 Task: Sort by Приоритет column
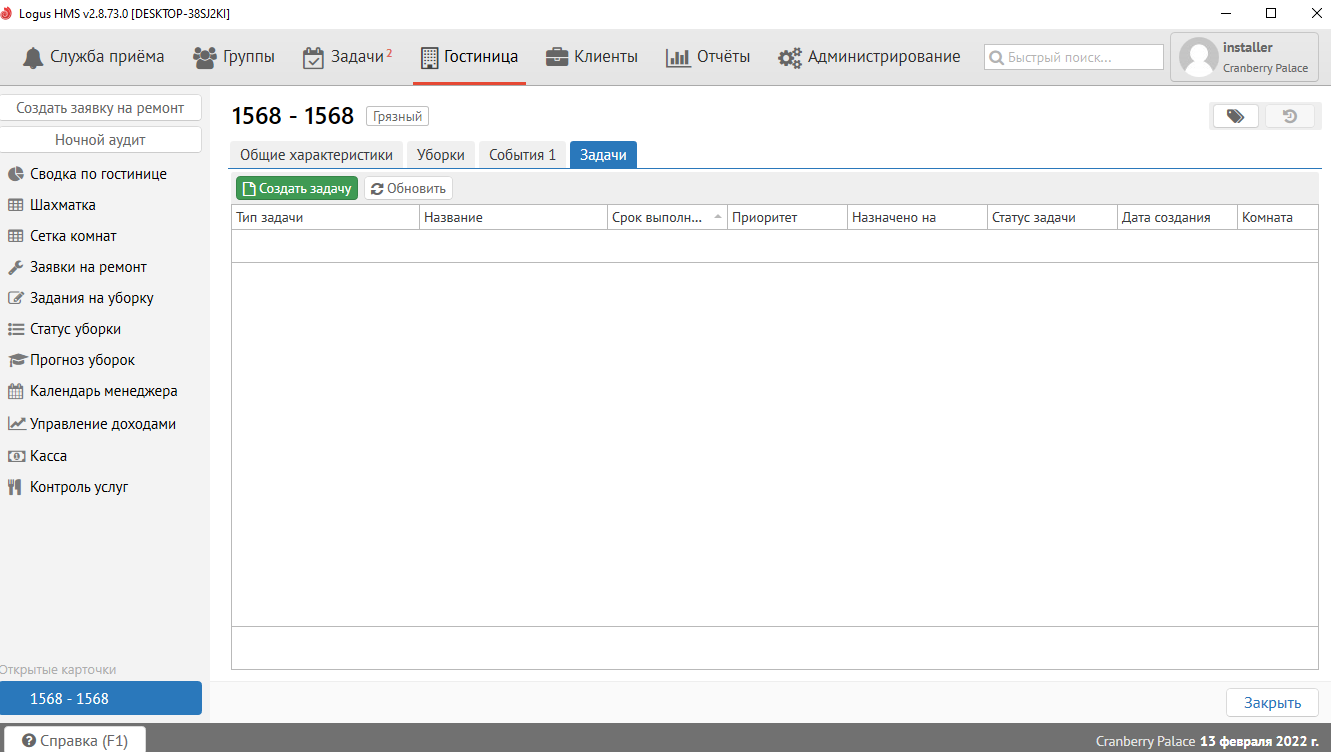(787, 217)
